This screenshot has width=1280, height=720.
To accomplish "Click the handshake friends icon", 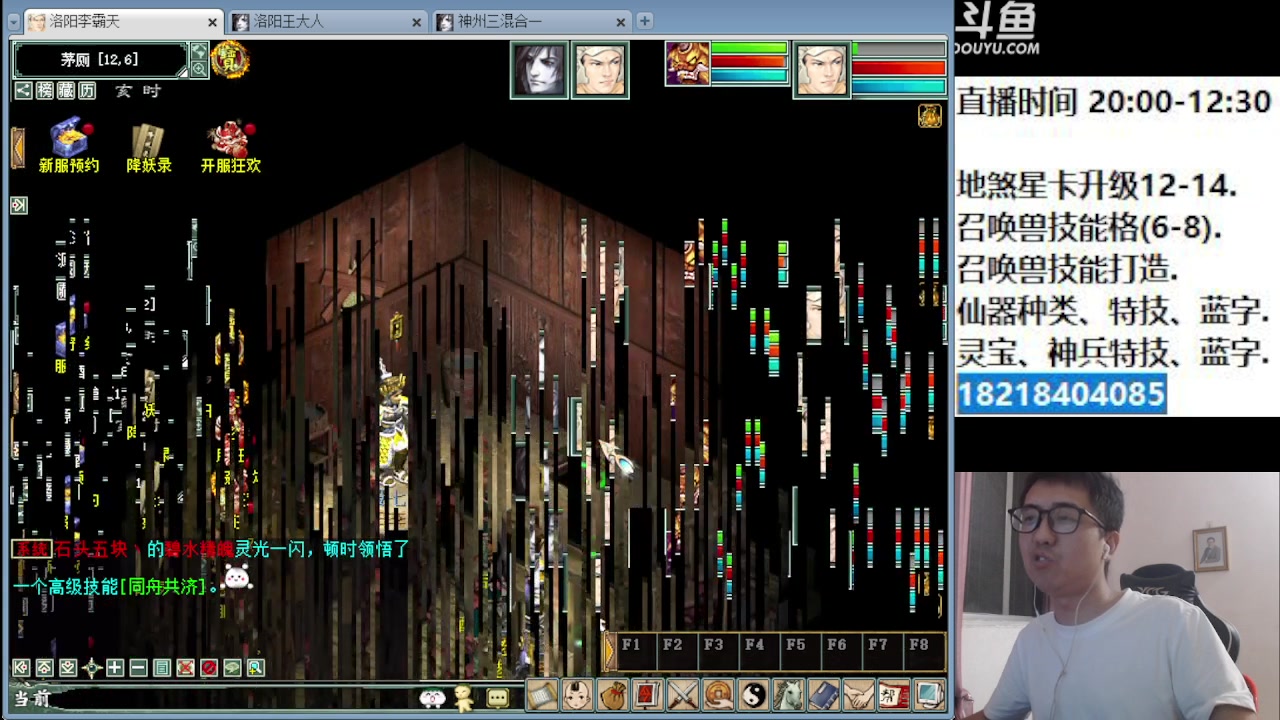I will point(858,694).
